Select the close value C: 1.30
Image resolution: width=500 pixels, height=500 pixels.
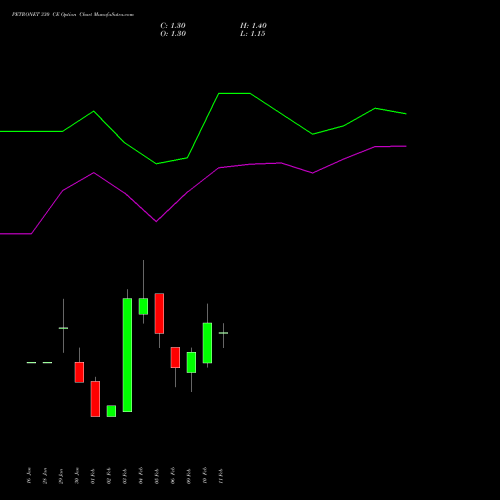[173, 26]
